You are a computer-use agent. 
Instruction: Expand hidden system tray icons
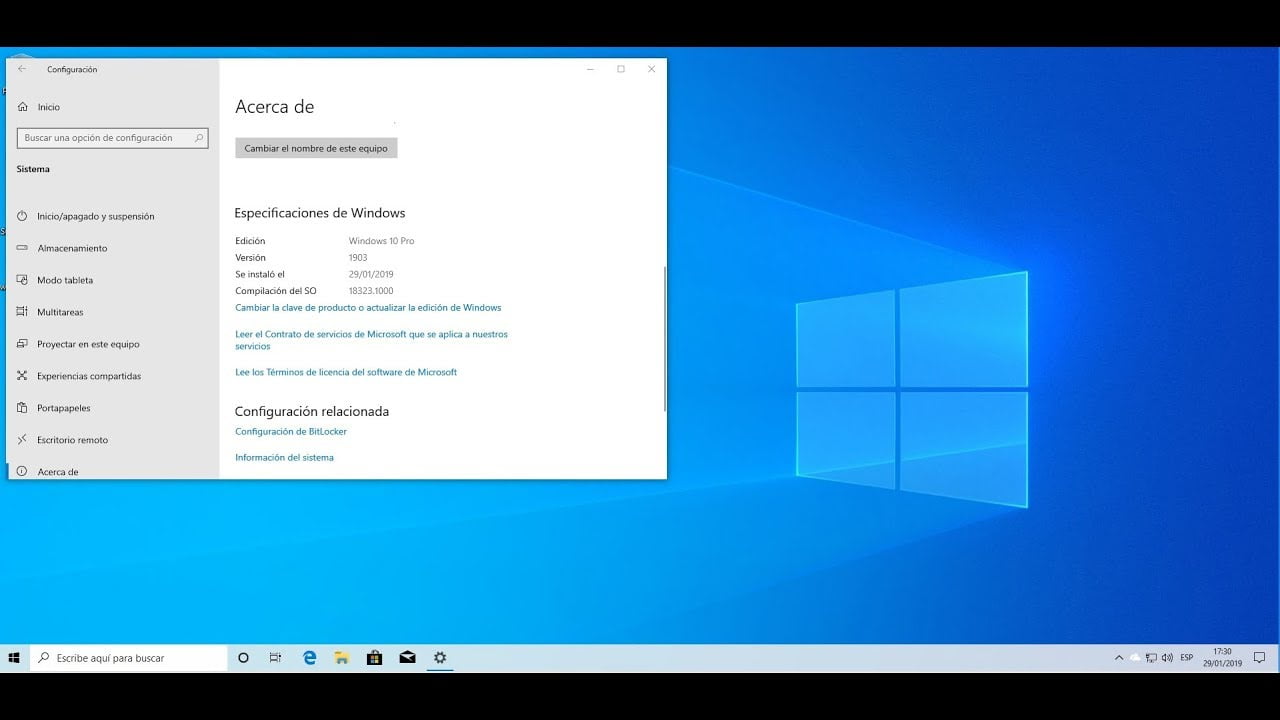(x=1117, y=657)
